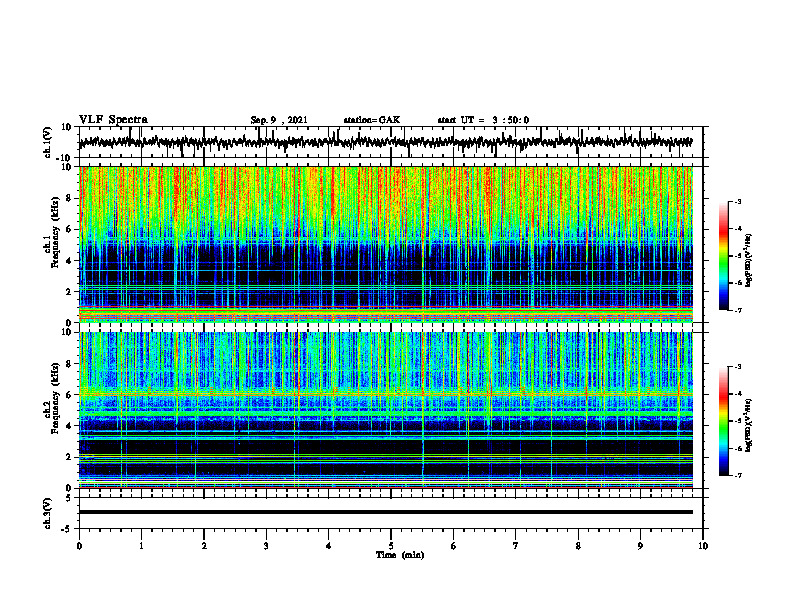792x612 pixels.
Task: Click the 2 kHz tick on ch.2 frequency axis
Action: (69, 457)
